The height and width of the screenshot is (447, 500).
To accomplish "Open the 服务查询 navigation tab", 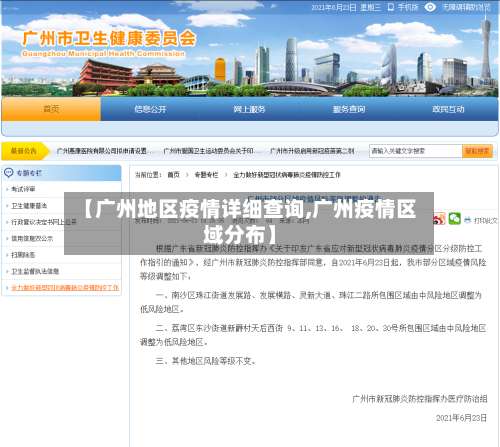I will click(x=349, y=109).
